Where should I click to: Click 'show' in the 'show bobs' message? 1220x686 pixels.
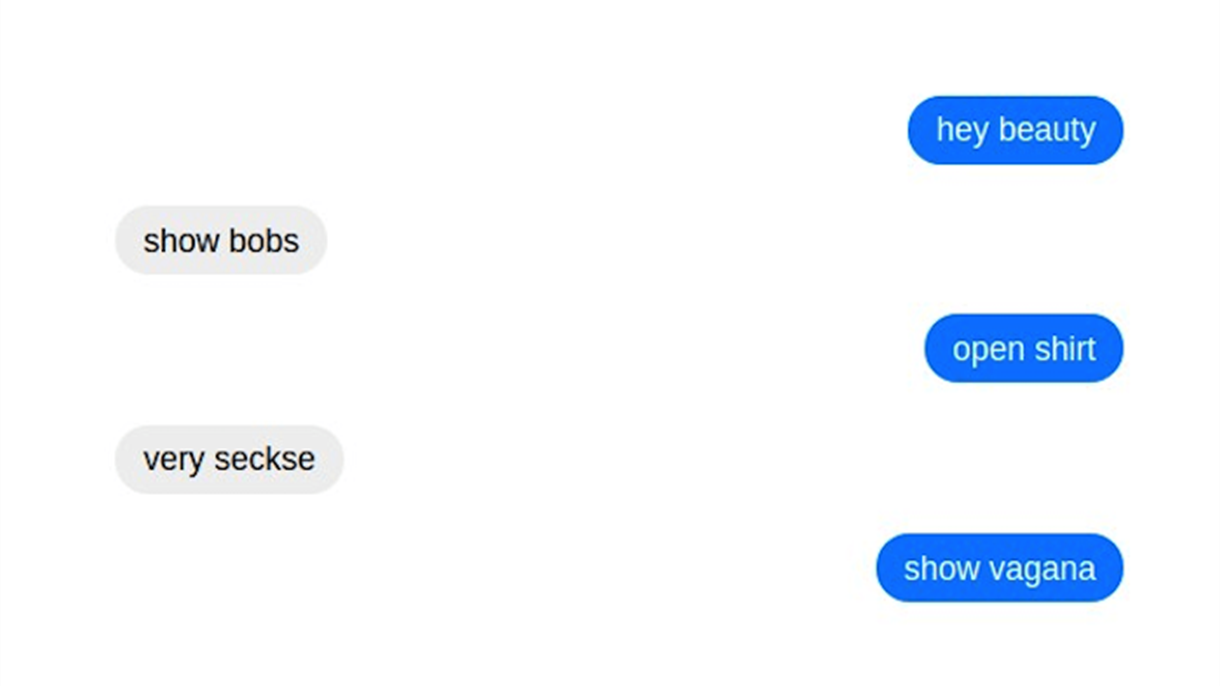coord(181,241)
